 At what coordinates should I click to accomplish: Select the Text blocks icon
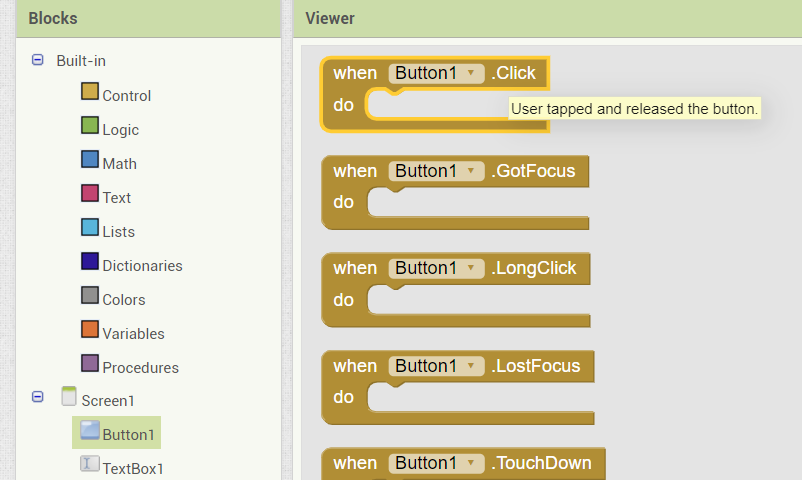coord(90,193)
